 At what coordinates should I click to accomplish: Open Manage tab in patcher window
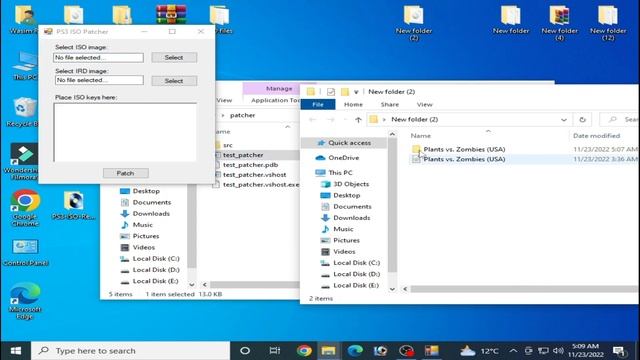(279, 89)
